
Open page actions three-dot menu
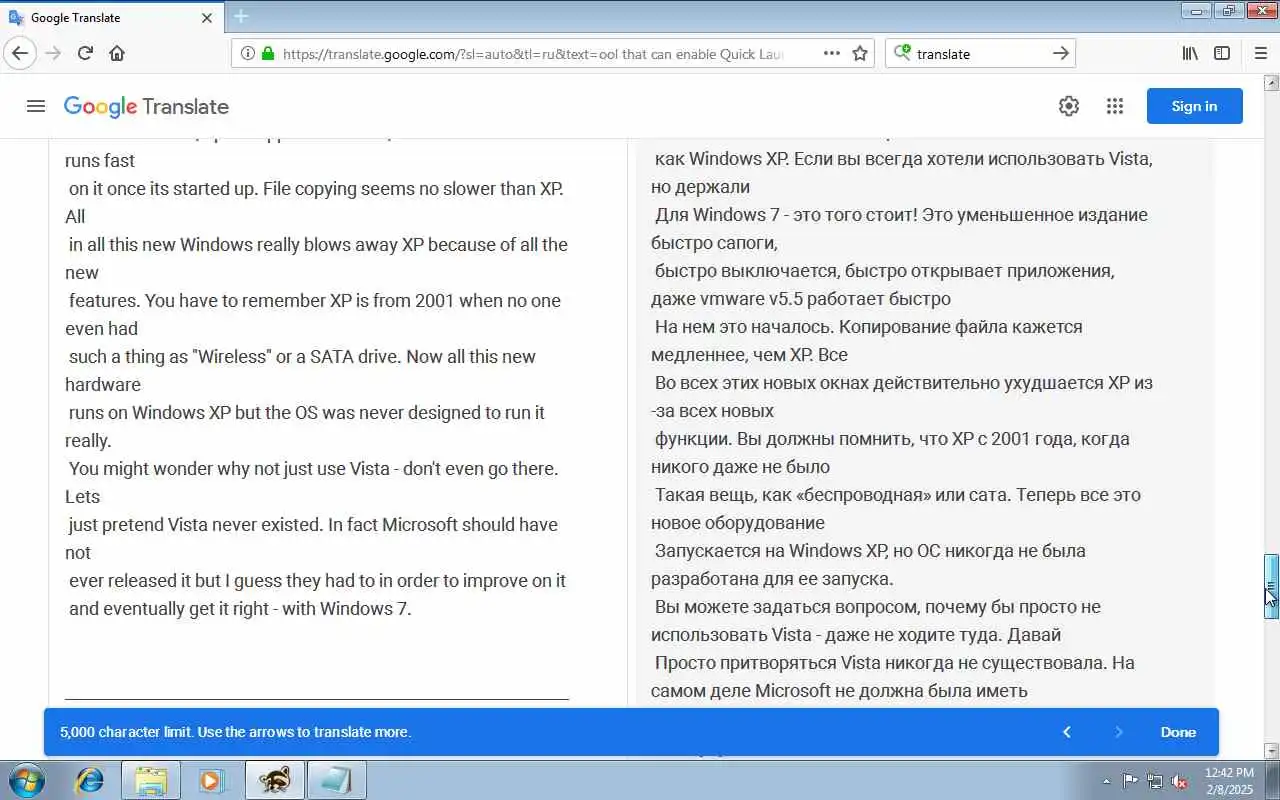[831, 53]
